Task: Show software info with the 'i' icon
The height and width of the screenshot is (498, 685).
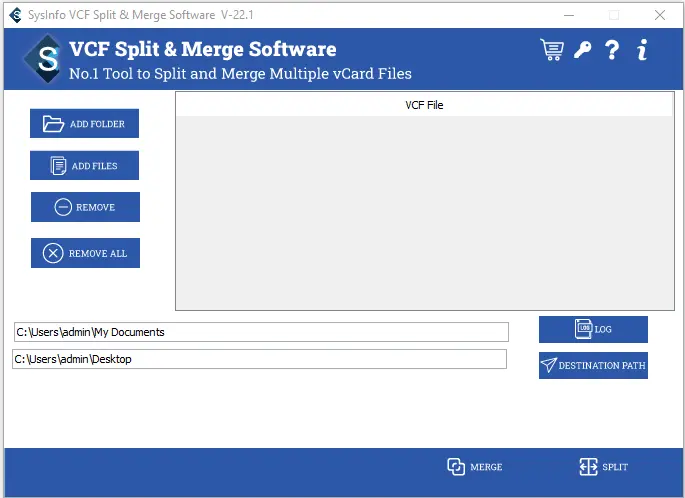Action: click(642, 50)
